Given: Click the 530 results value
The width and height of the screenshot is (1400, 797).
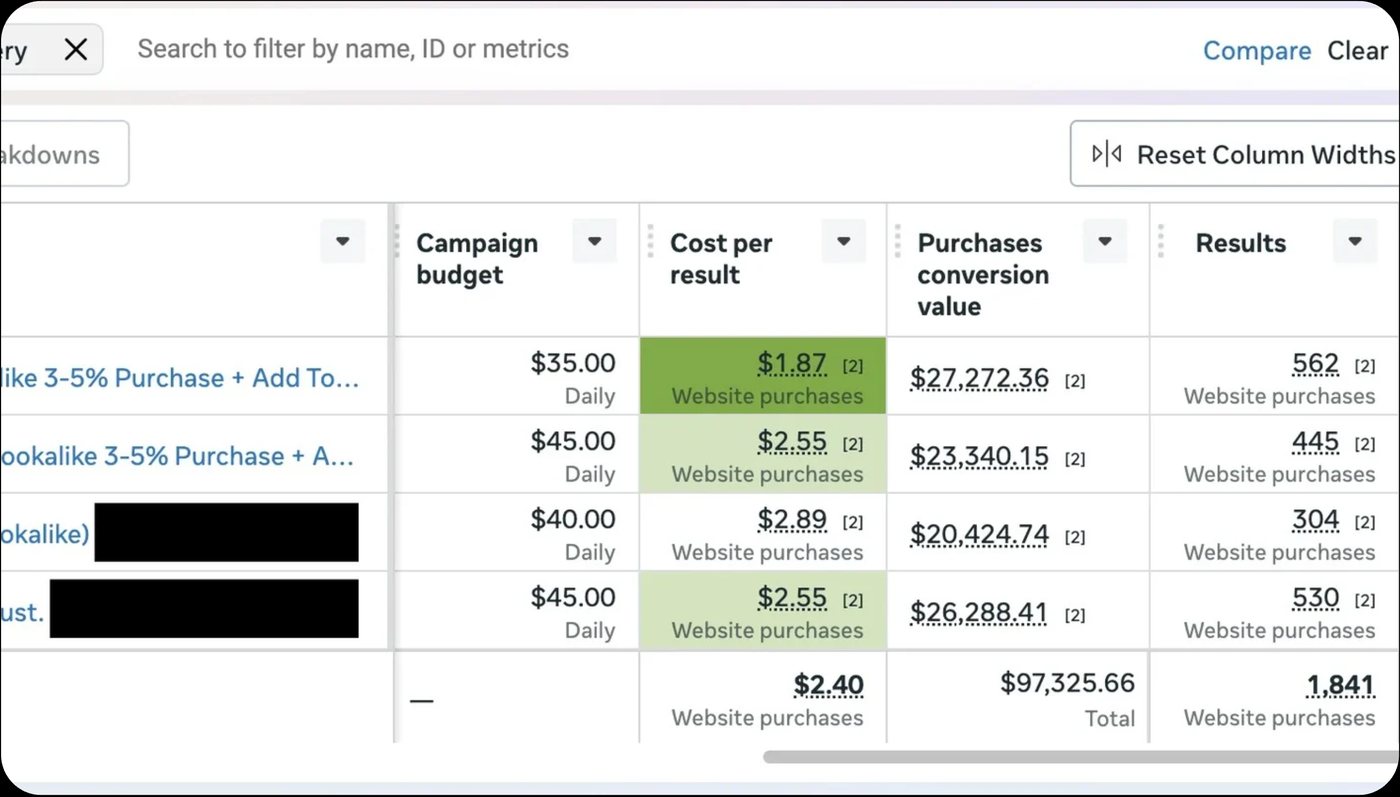Looking at the screenshot, I should (1315, 598).
